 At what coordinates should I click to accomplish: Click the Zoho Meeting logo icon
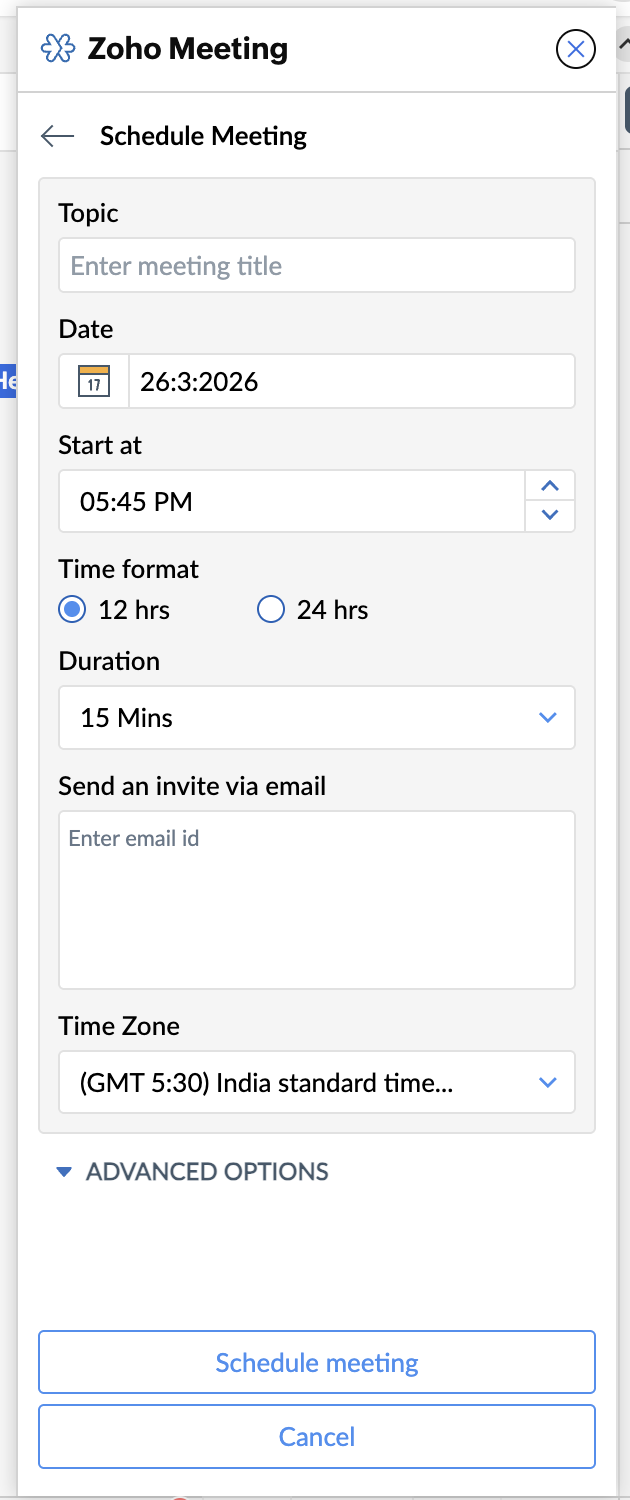point(57,49)
